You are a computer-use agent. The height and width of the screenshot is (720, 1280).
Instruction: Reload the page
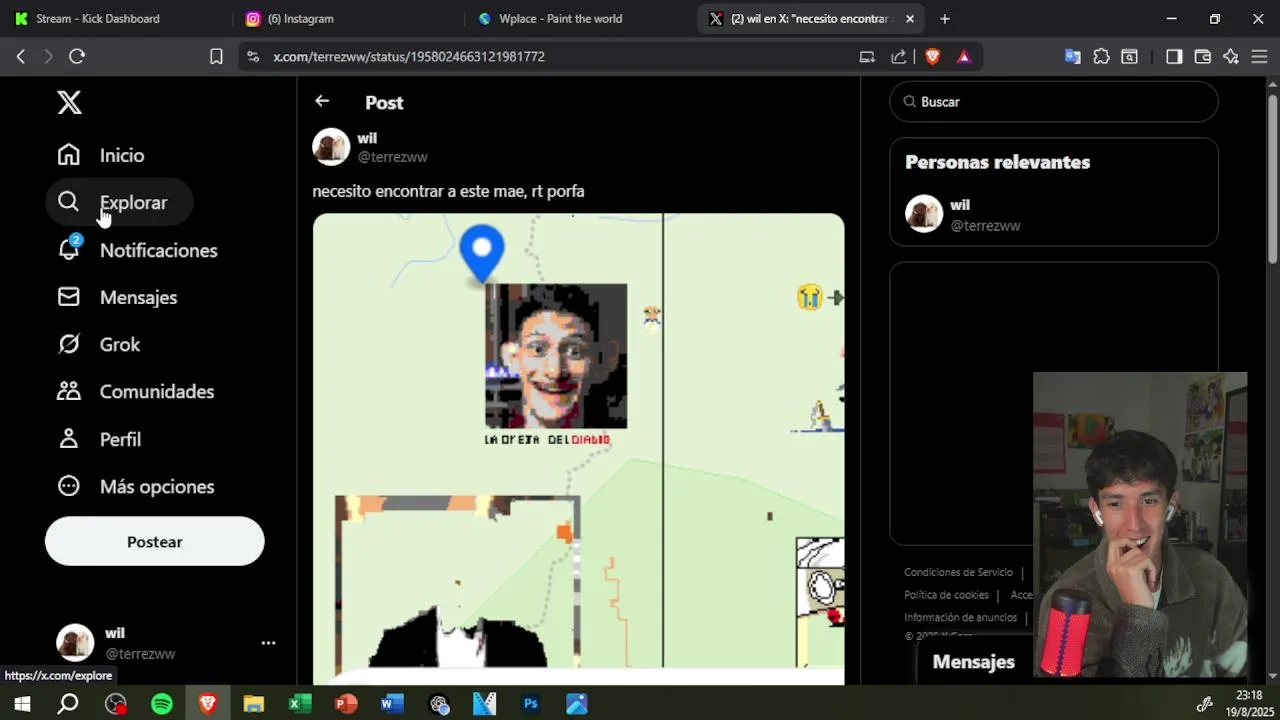point(77,57)
